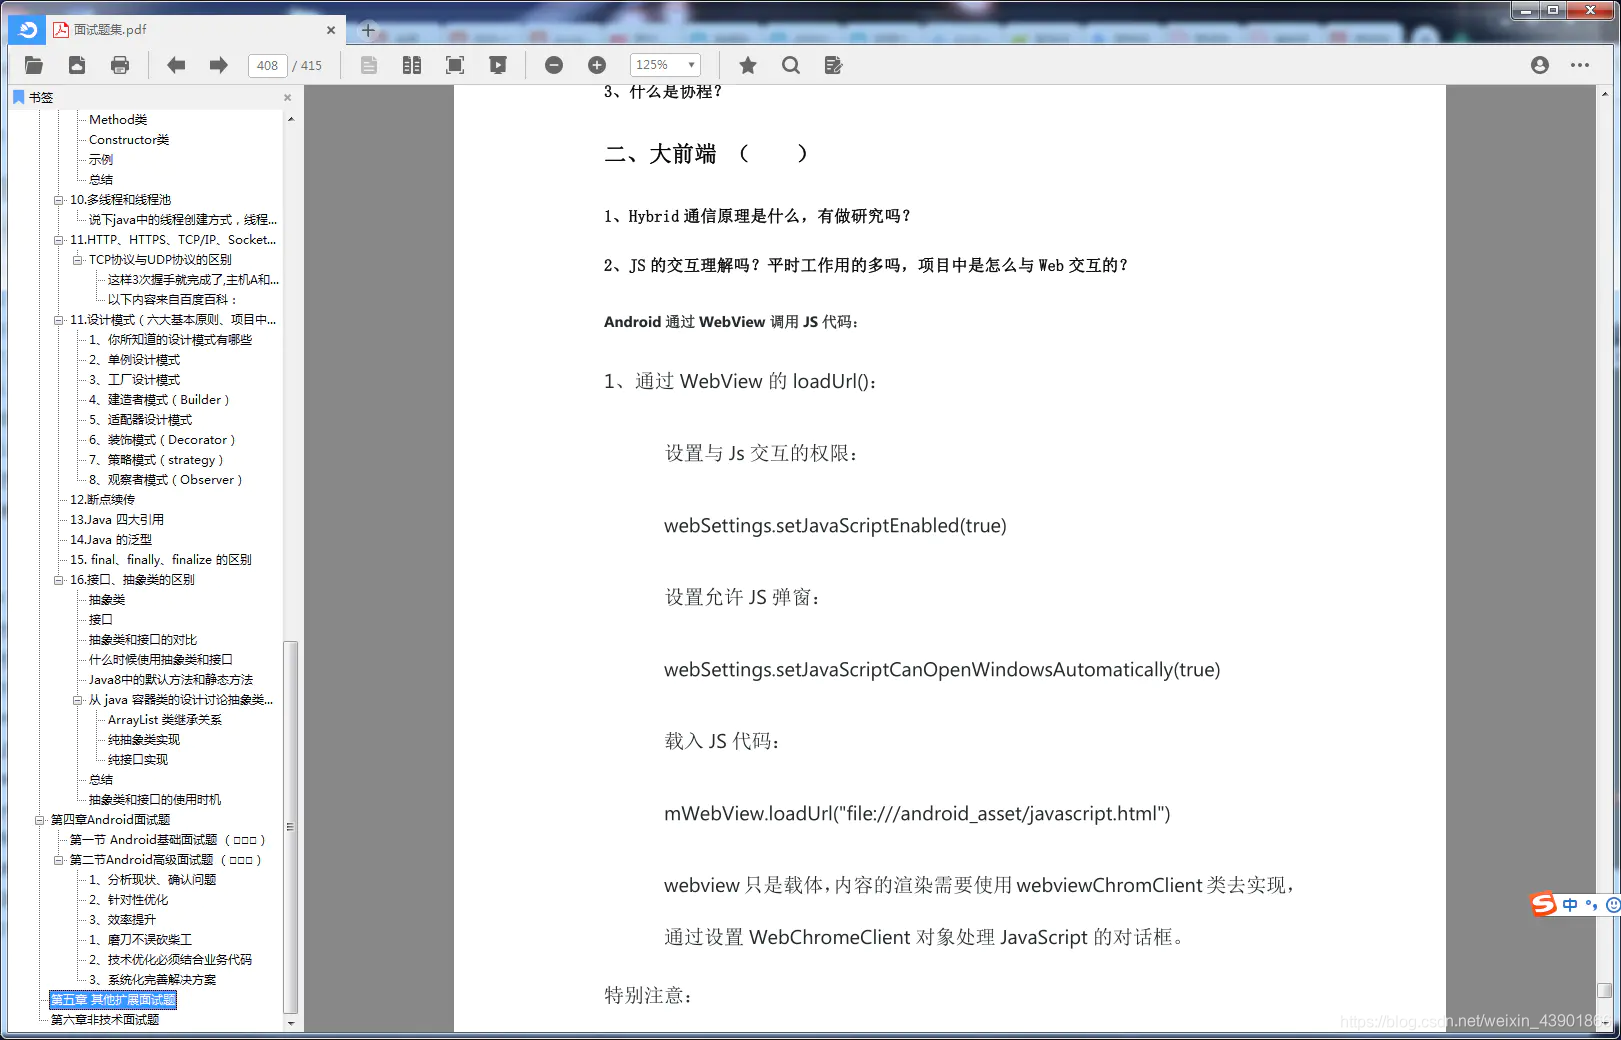
Task: Collapse 11.HTTP、HTTPS、TCP/IP node
Action: coord(59,240)
